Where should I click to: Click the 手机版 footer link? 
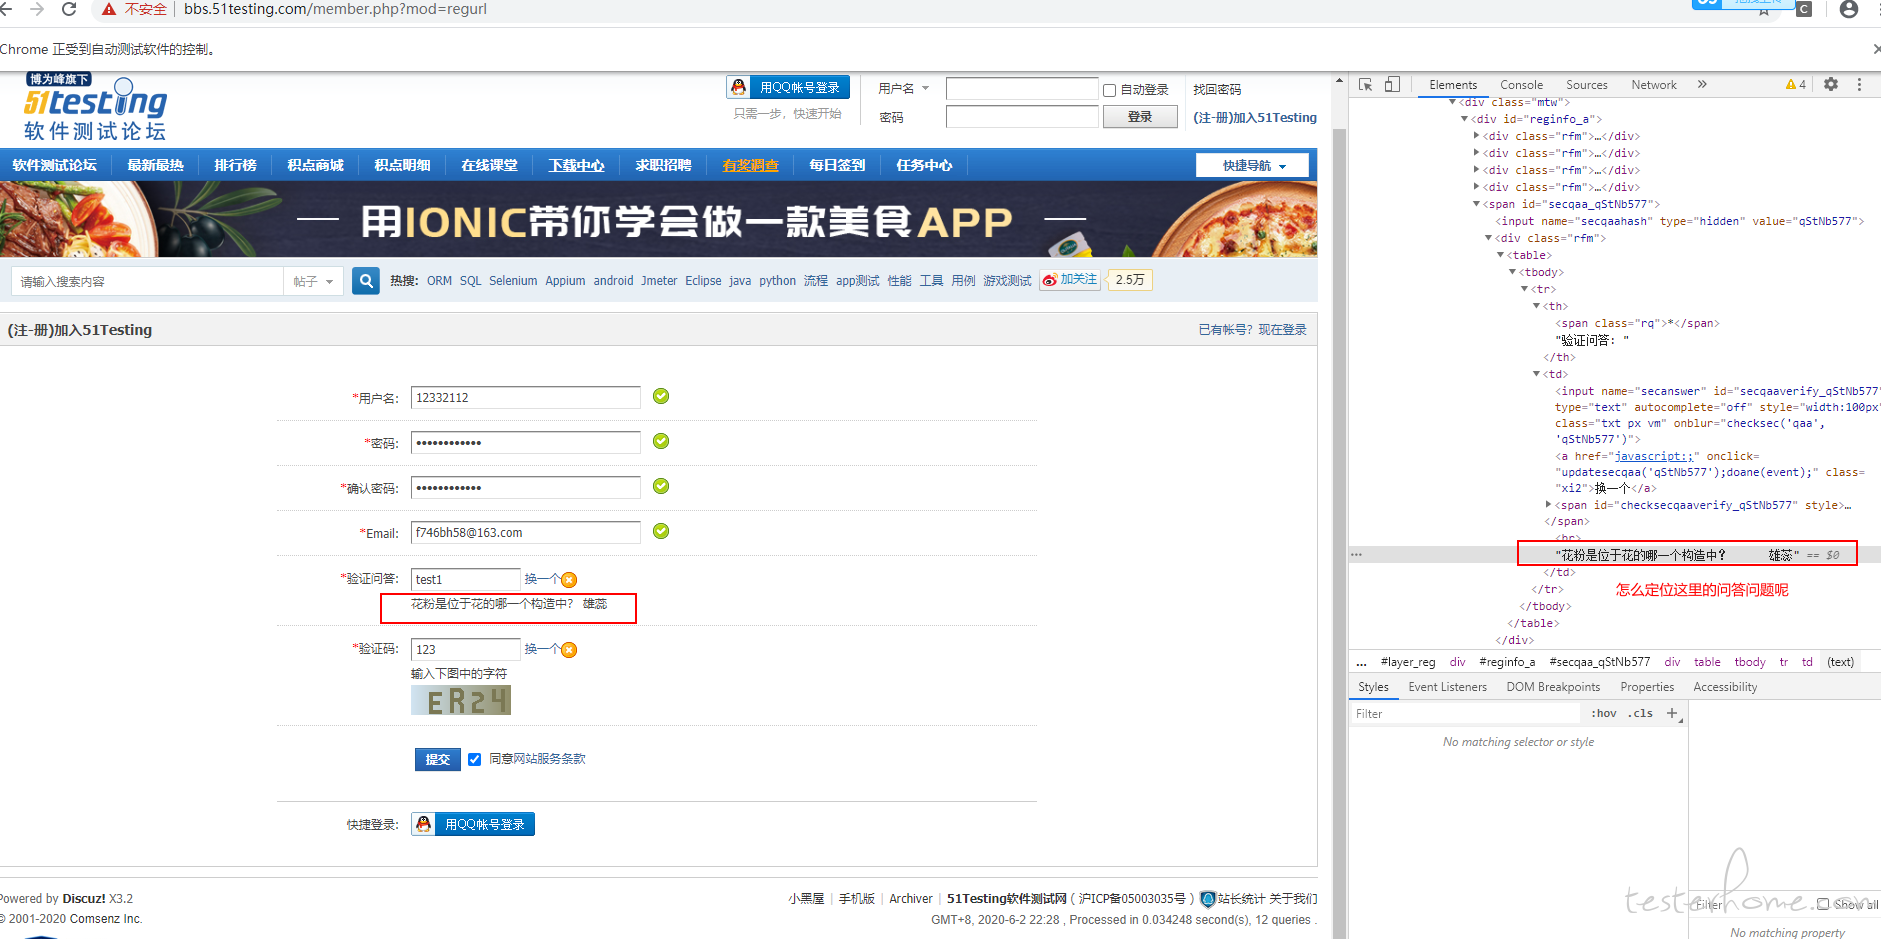(x=857, y=899)
